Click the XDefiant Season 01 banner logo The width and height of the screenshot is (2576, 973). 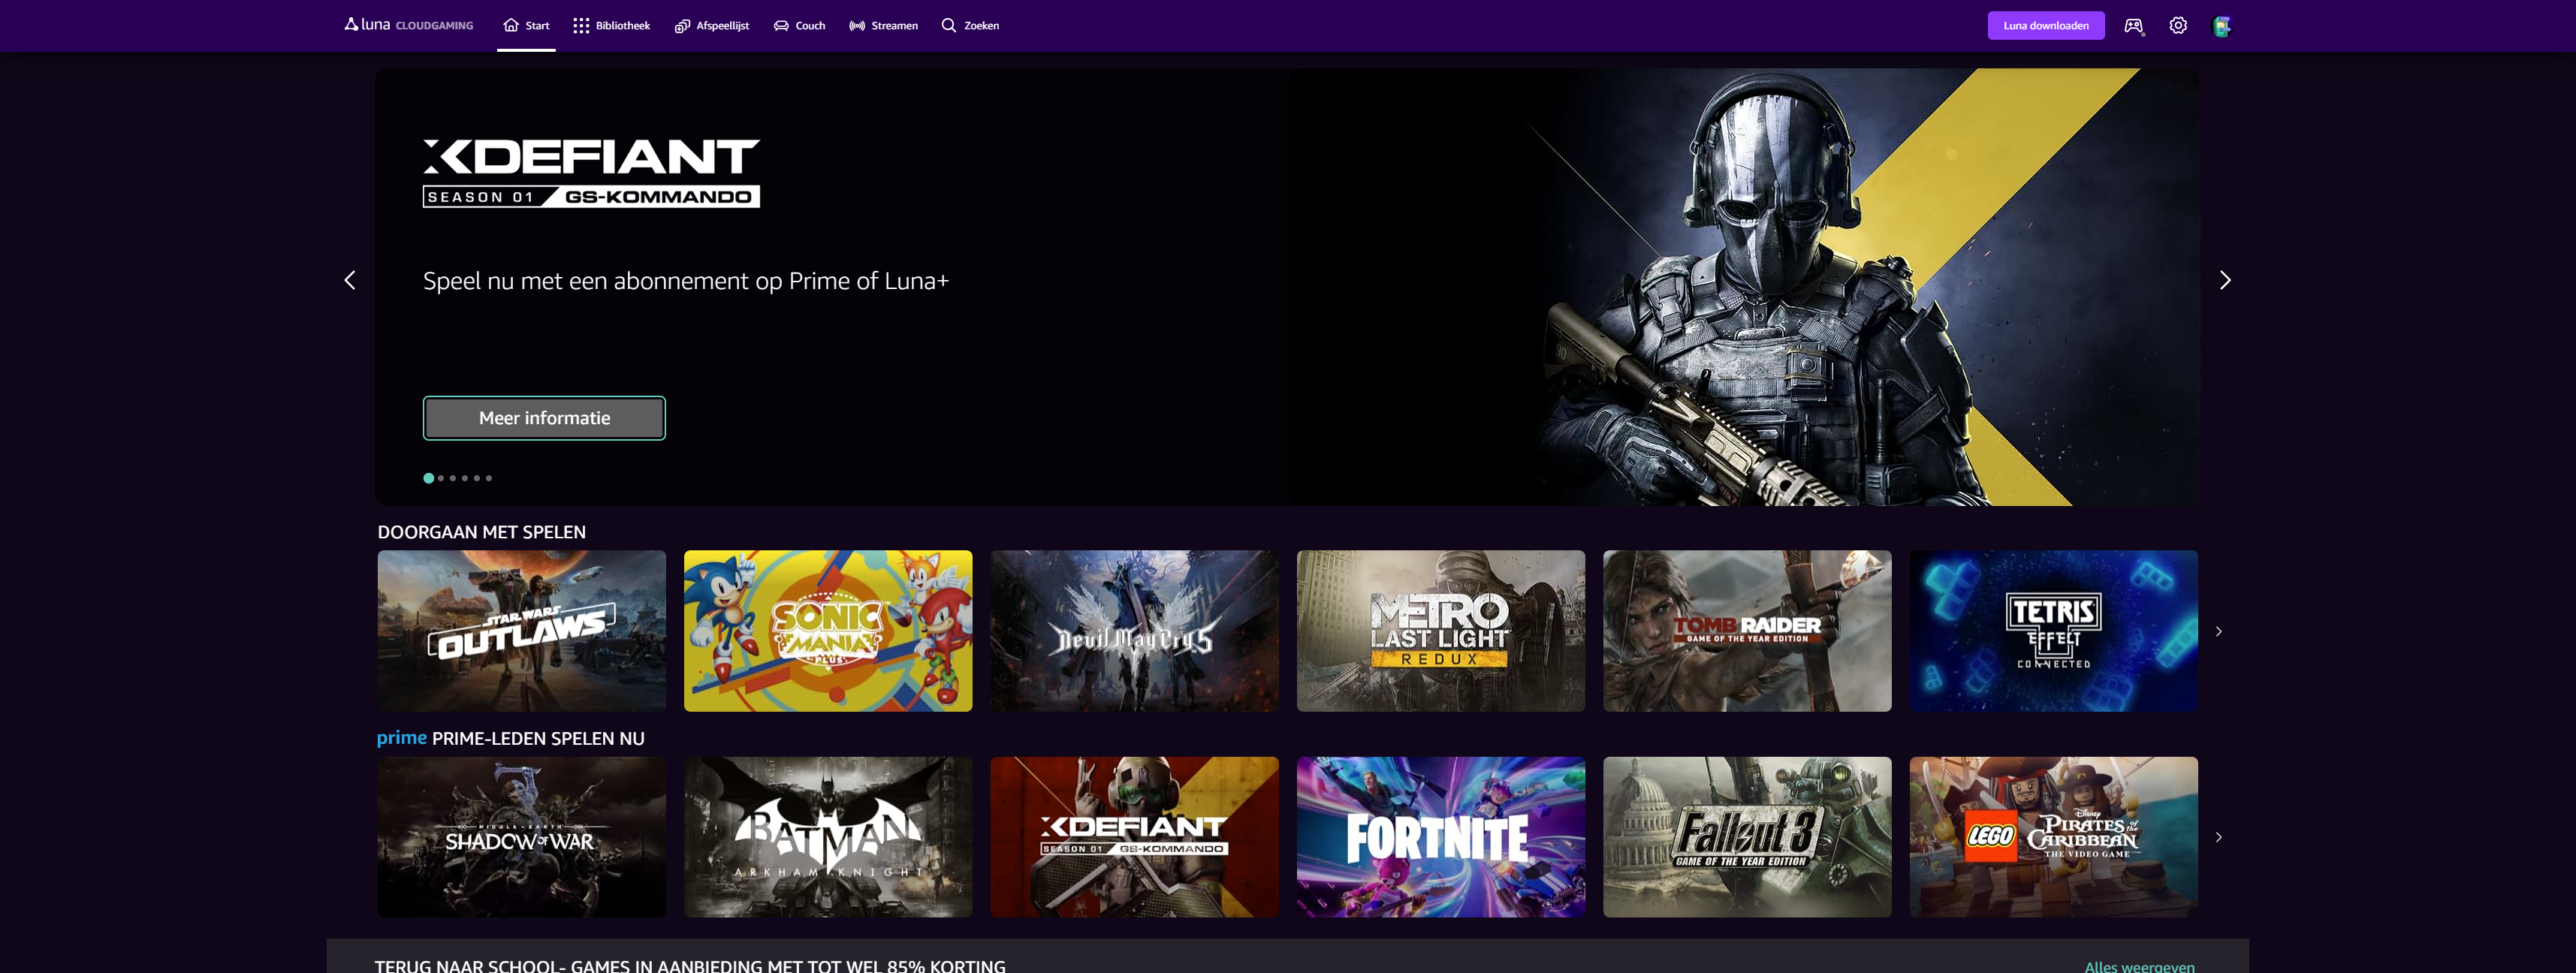tap(591, 173)
